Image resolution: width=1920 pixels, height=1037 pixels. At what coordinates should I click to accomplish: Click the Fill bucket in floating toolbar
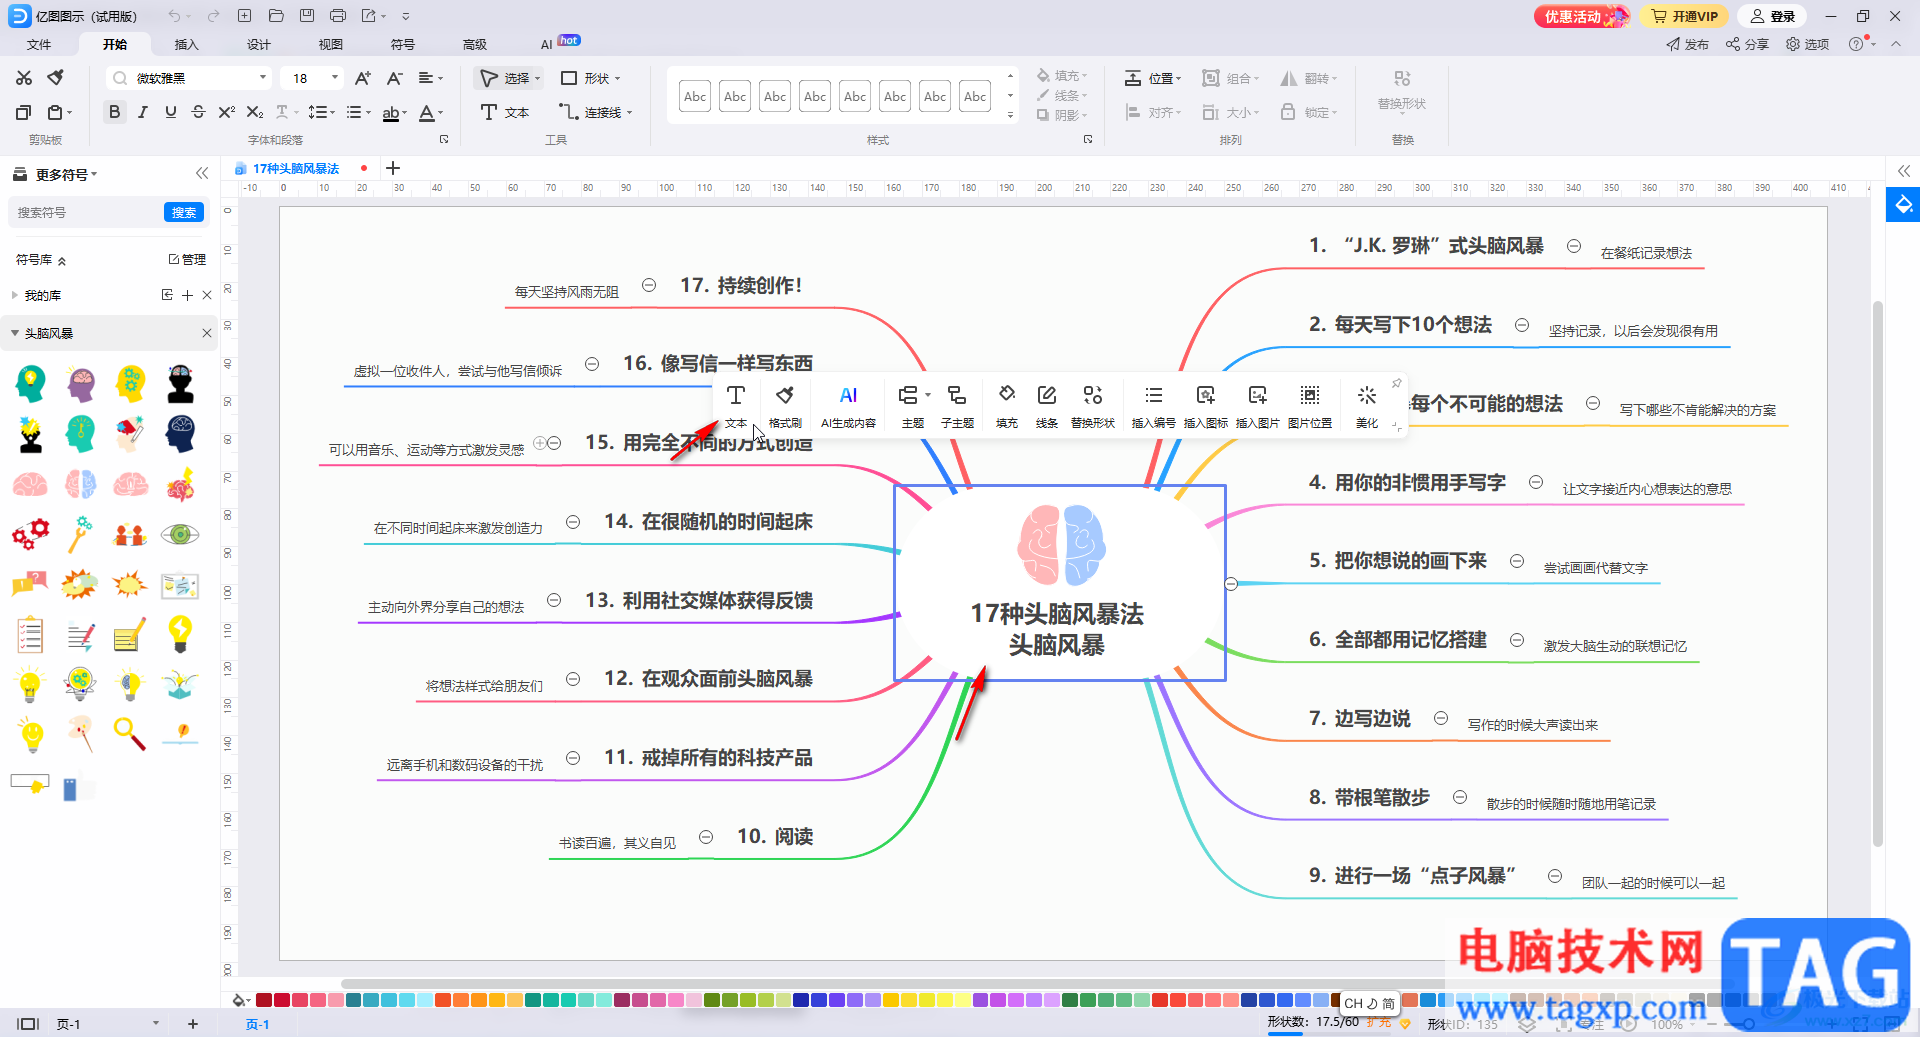point(1007,406)
